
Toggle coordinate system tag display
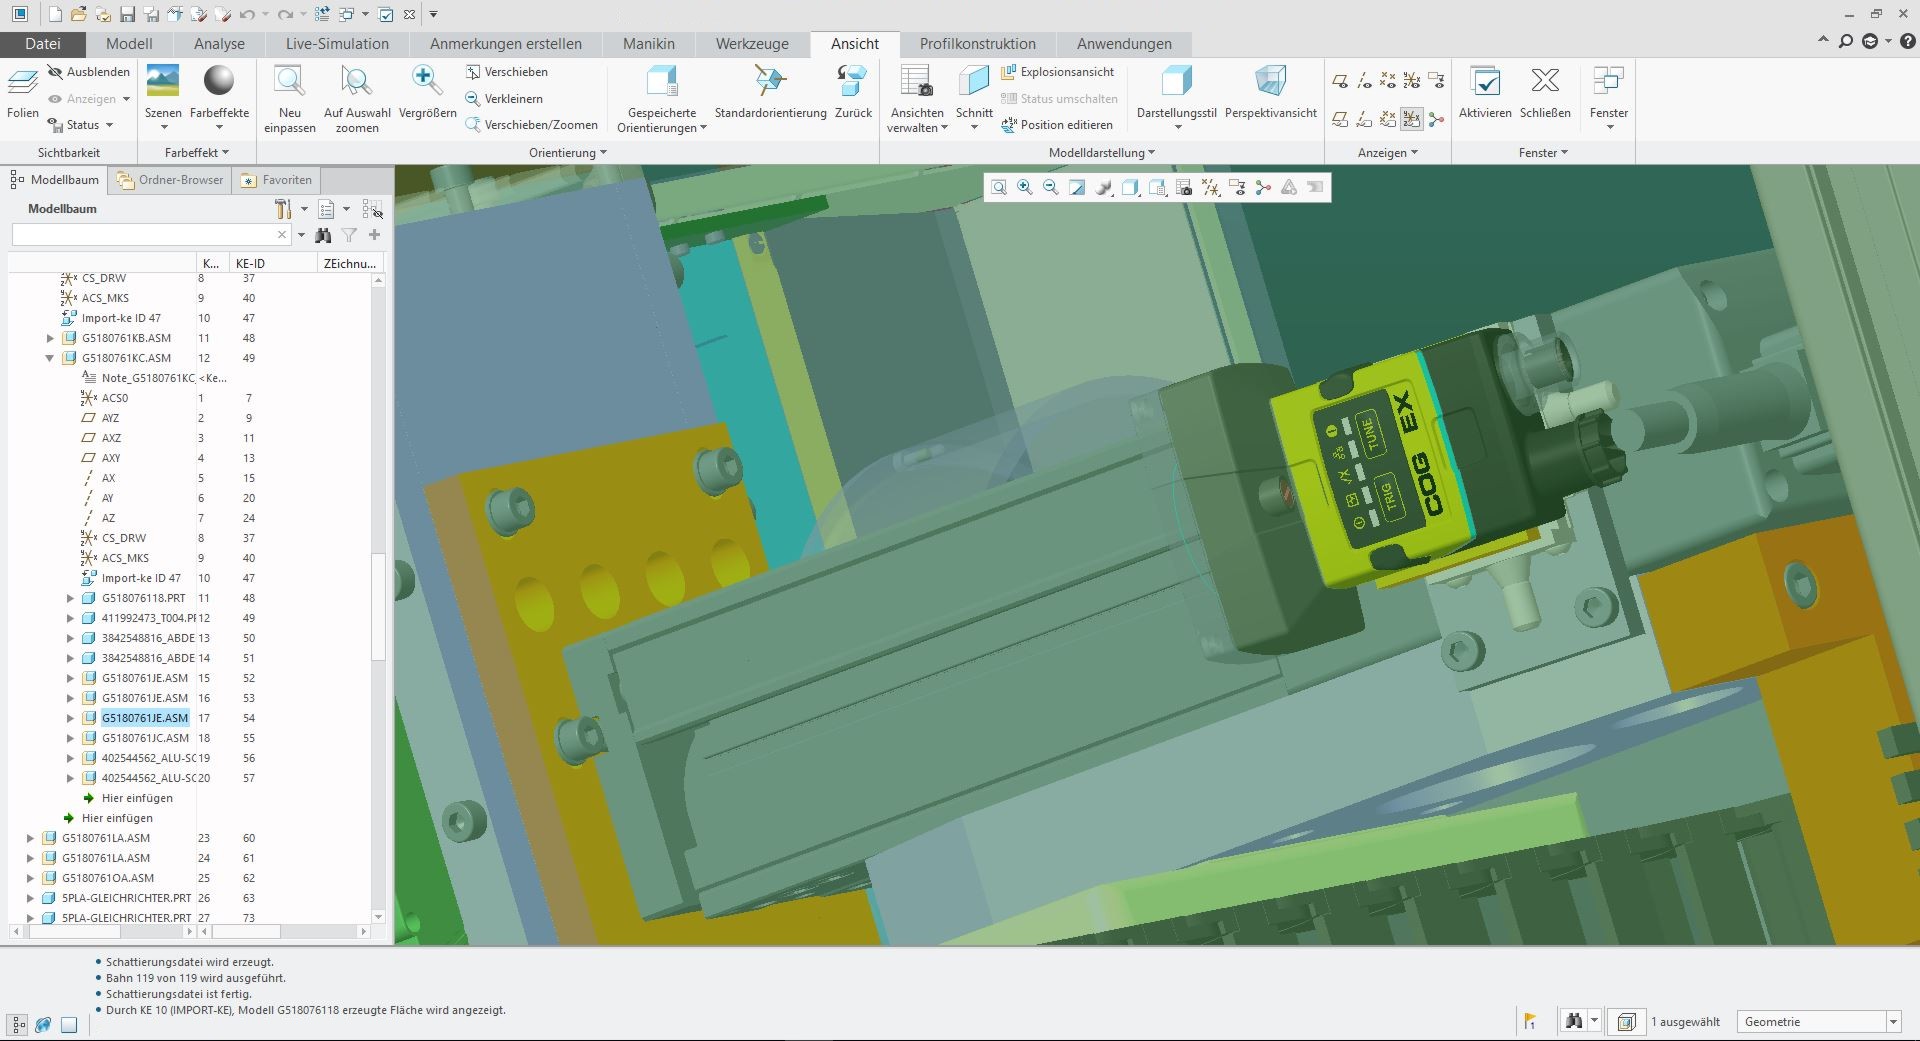pos(1412,119)
